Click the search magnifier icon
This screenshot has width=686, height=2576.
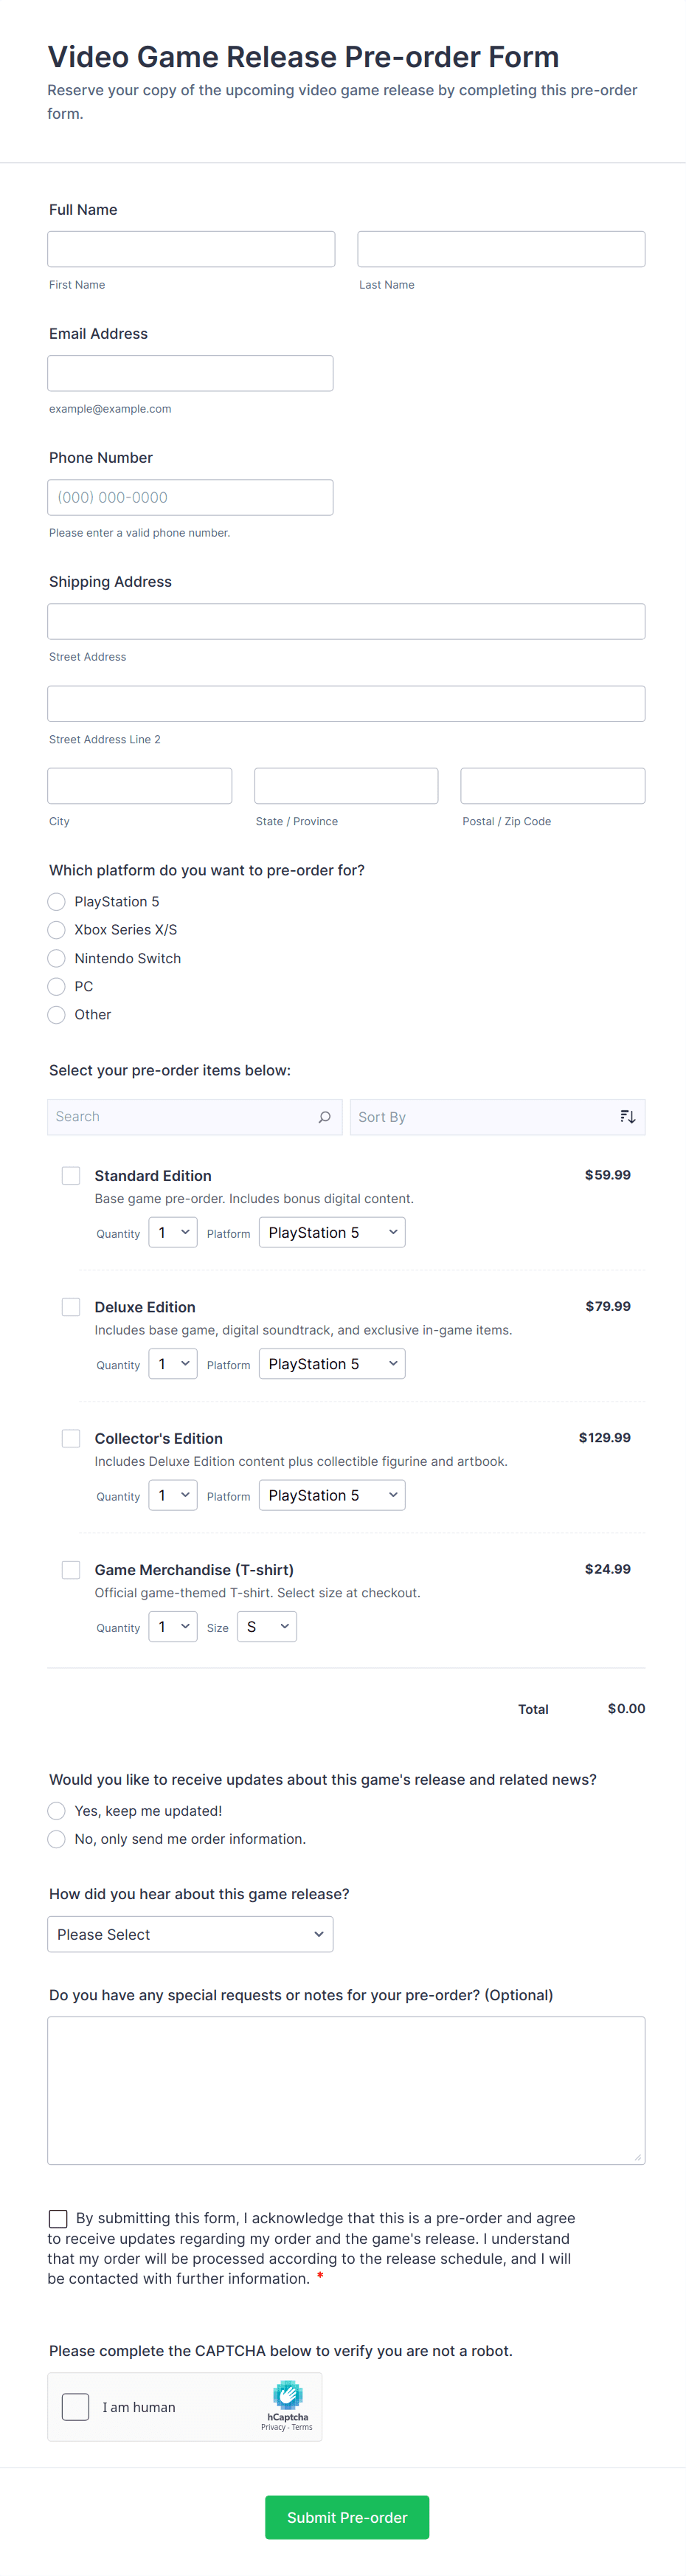[x=324, y=1117]
